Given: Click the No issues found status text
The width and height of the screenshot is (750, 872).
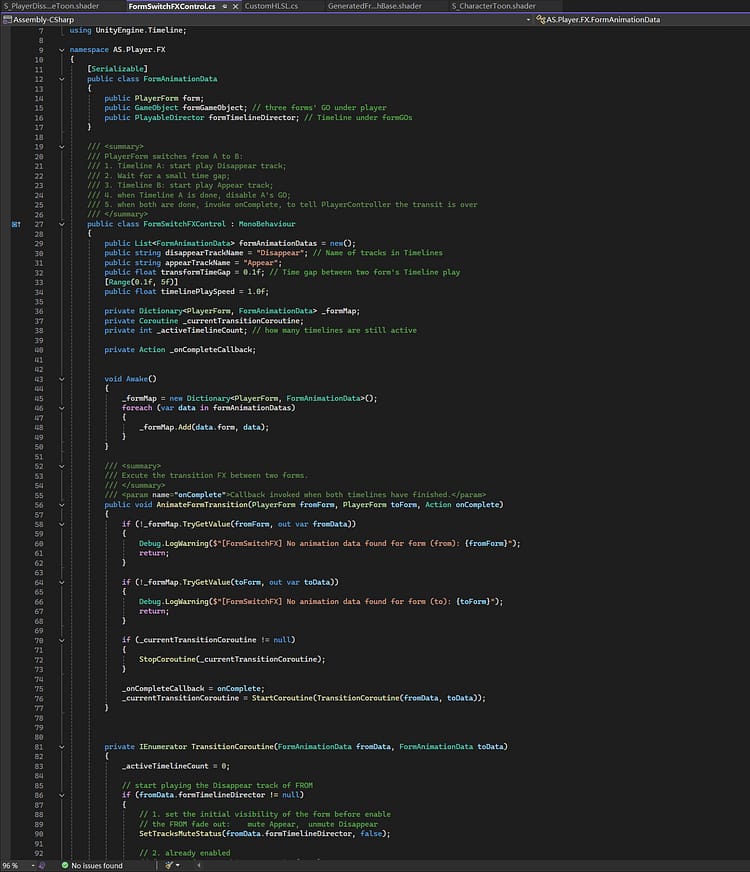Looking at the screenshot, I should coord(97,865).
